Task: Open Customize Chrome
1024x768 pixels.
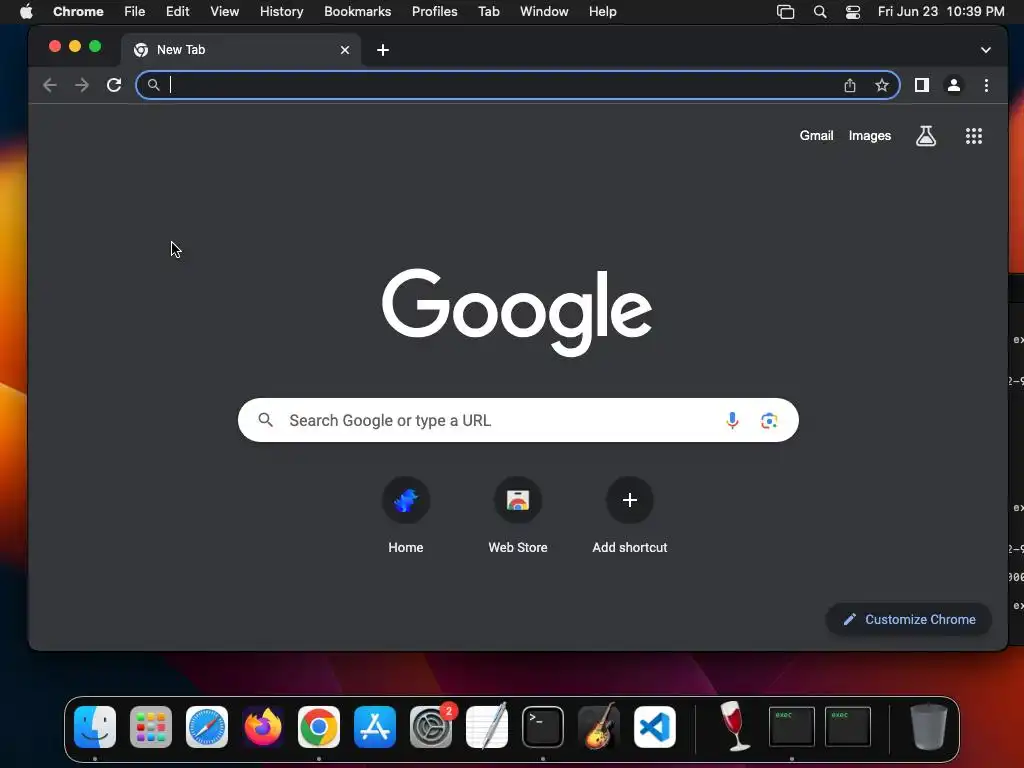Action: (909, 619)
